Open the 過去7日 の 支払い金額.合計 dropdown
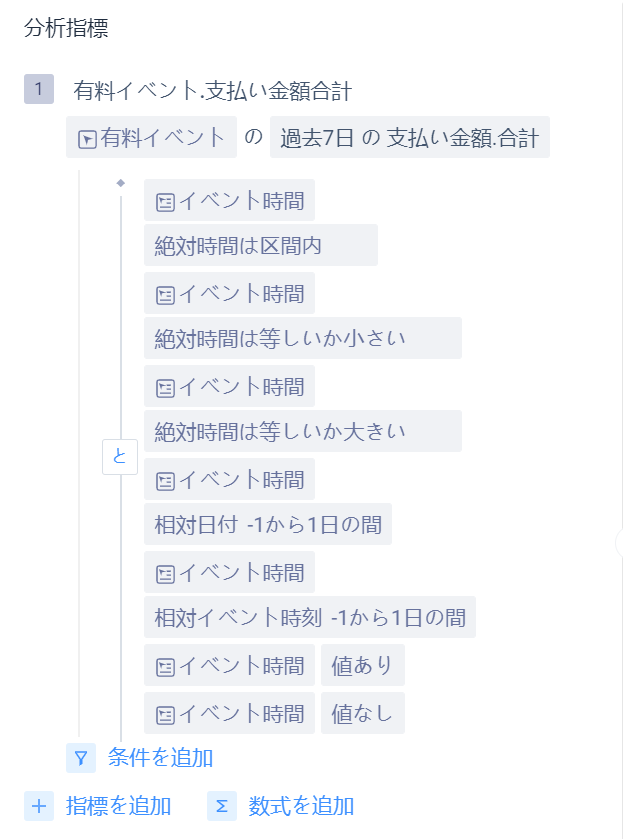623x839 pixels. pos(409,137)
